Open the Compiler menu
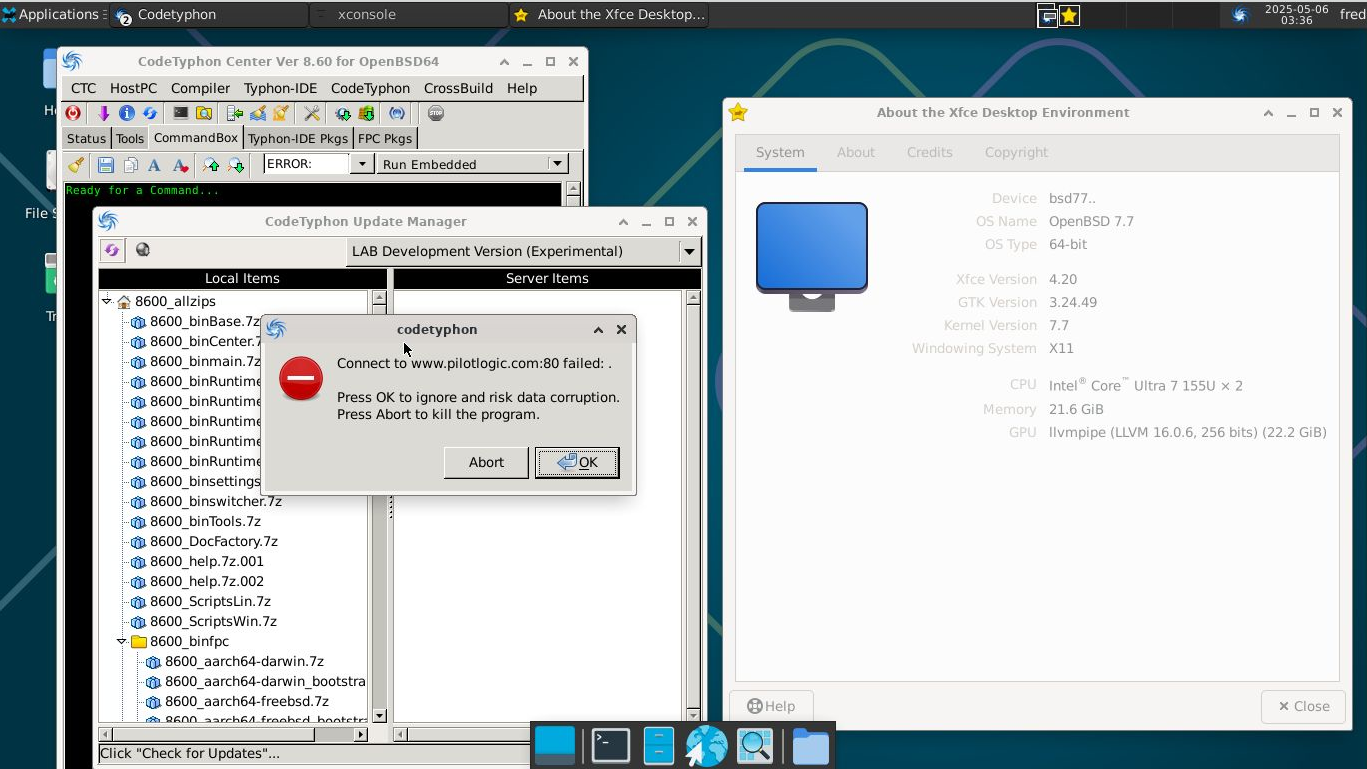Screen dimensions: 1367x769 (x=200, y=88)
